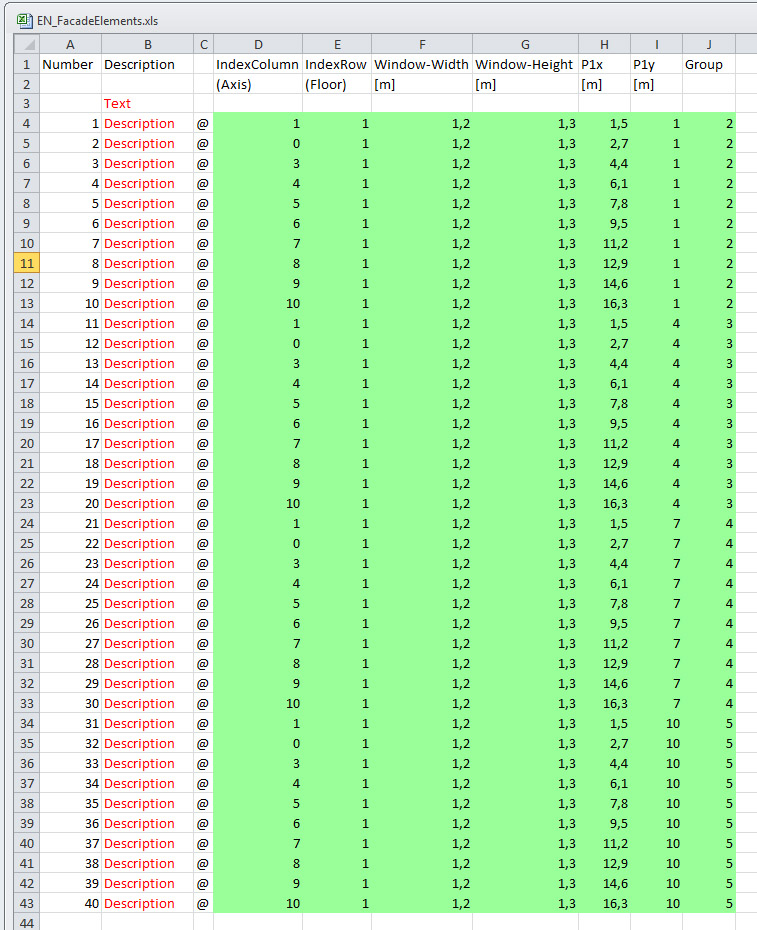757x930 pixels.
Task: Click the P1y value 10 in row 34
Action: point(656,724)
